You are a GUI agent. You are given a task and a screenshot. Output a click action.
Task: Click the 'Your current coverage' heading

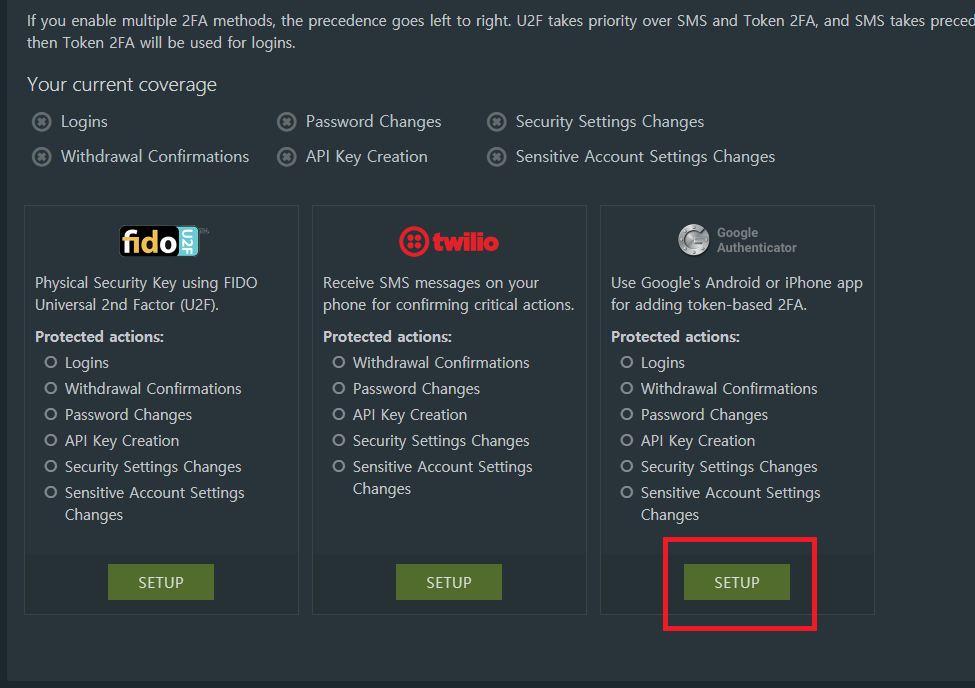(122, 85)
